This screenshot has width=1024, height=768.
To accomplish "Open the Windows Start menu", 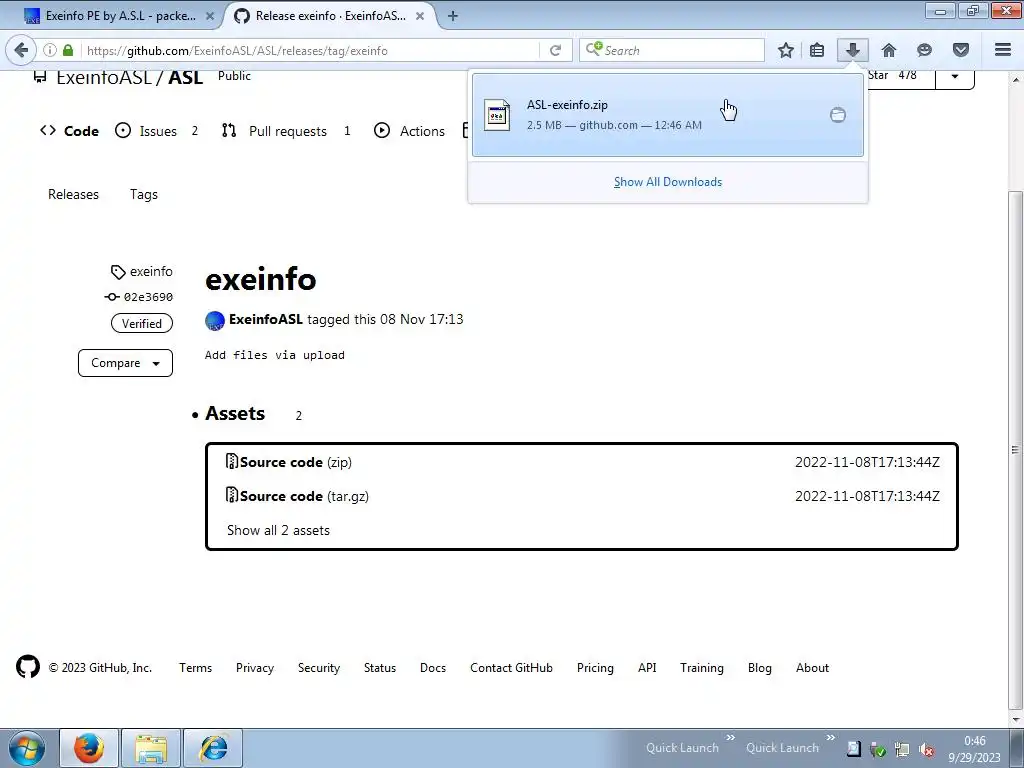I will 27,748.
